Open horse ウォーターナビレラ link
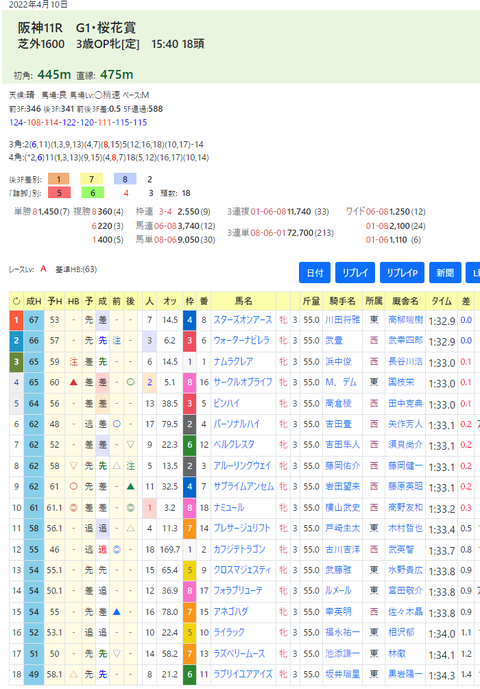The height and width of the screenshot is (689, 480). click(241, 341)
